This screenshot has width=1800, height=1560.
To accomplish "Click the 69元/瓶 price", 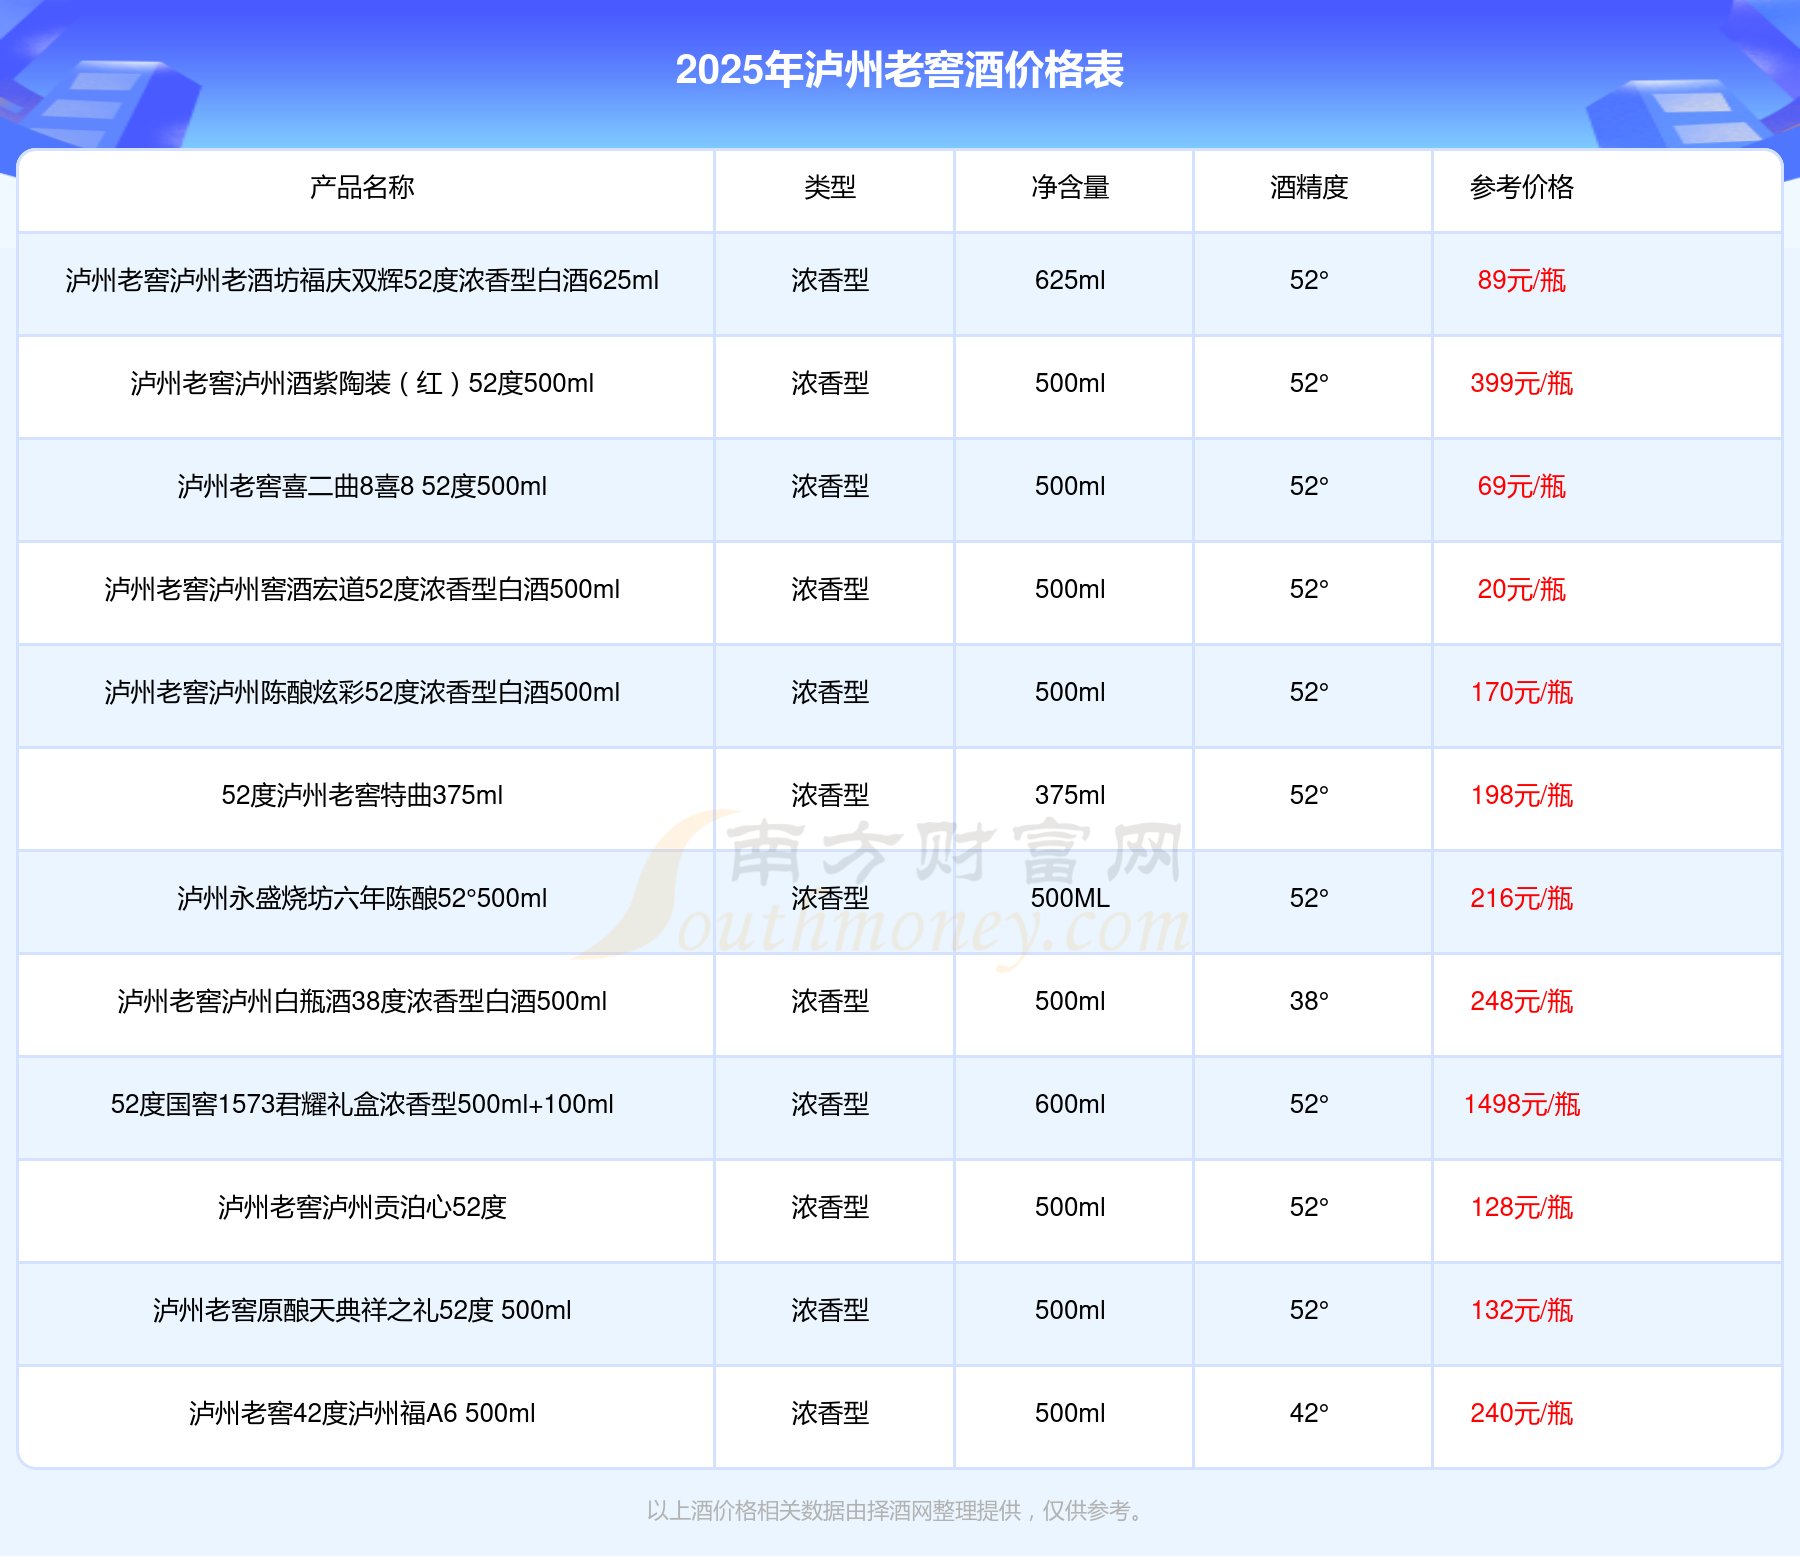I will click(x=1522, y=486).
